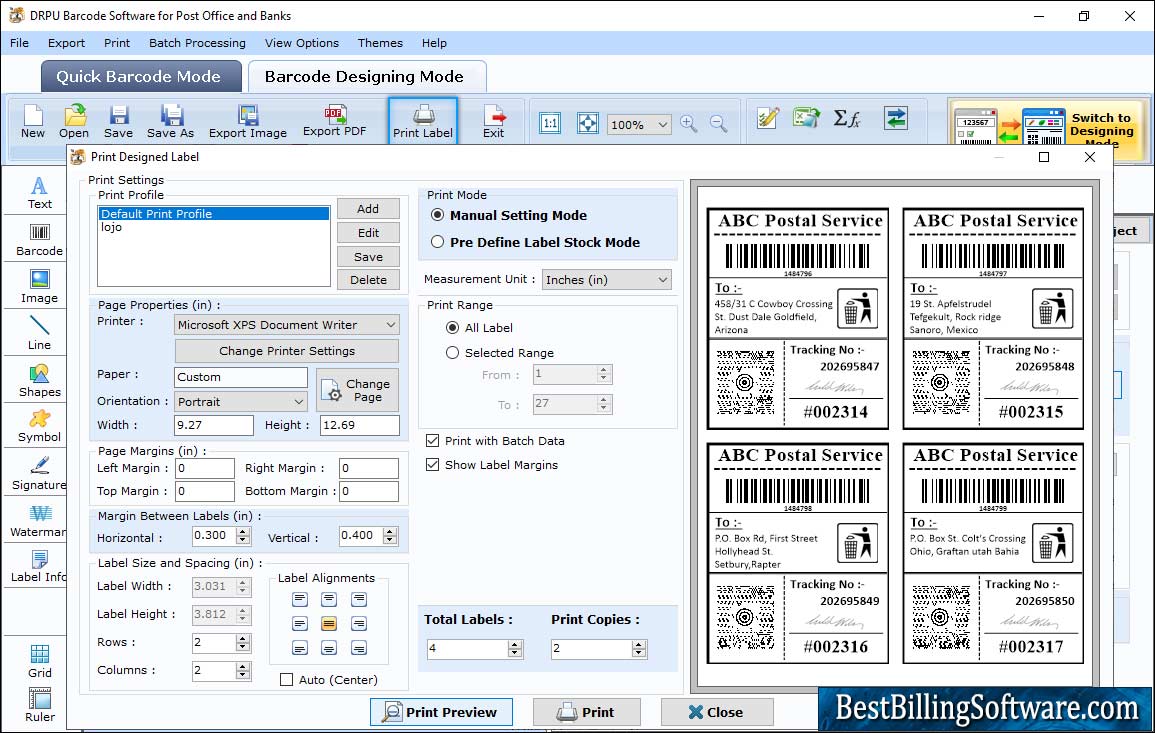1155x733 pixels.
Task: Click Change Printer Settings button
Action: click(x=287, y=351)
